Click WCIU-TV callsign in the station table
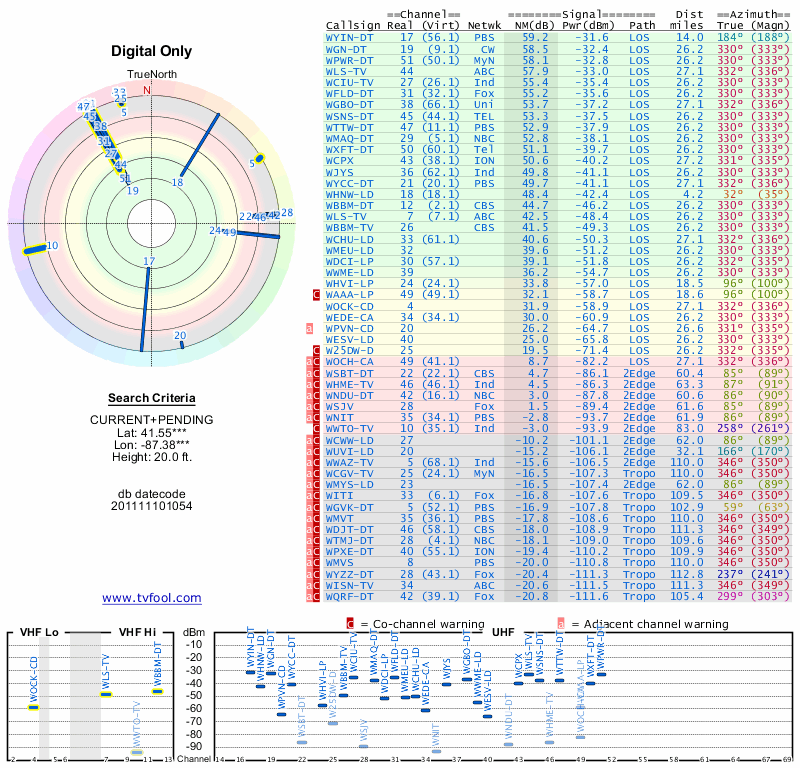The image size is (800, 768). click(x=349, y=83)
